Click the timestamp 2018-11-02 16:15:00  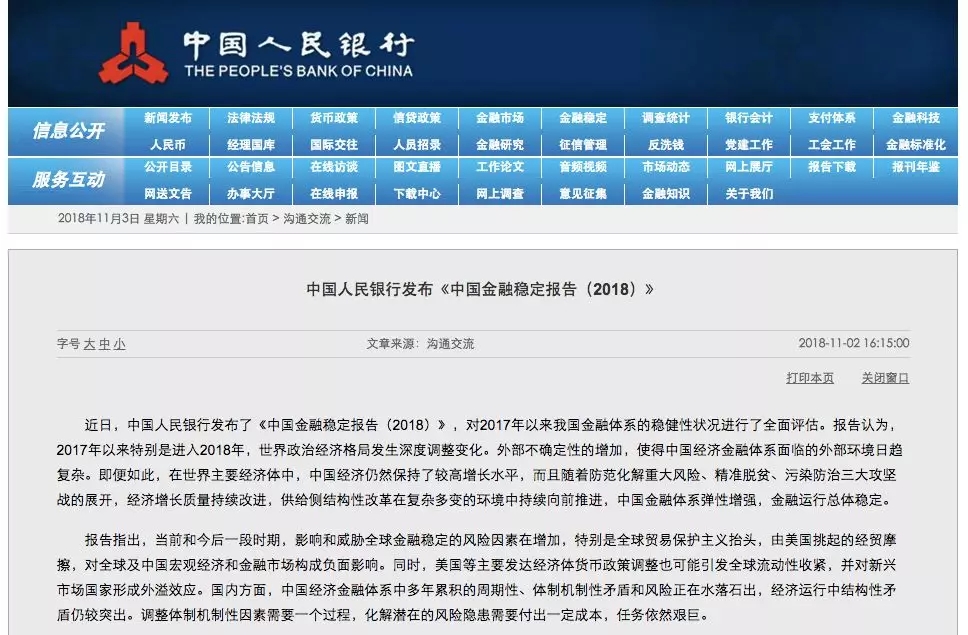pyautogui.click(x=854, y=343)
